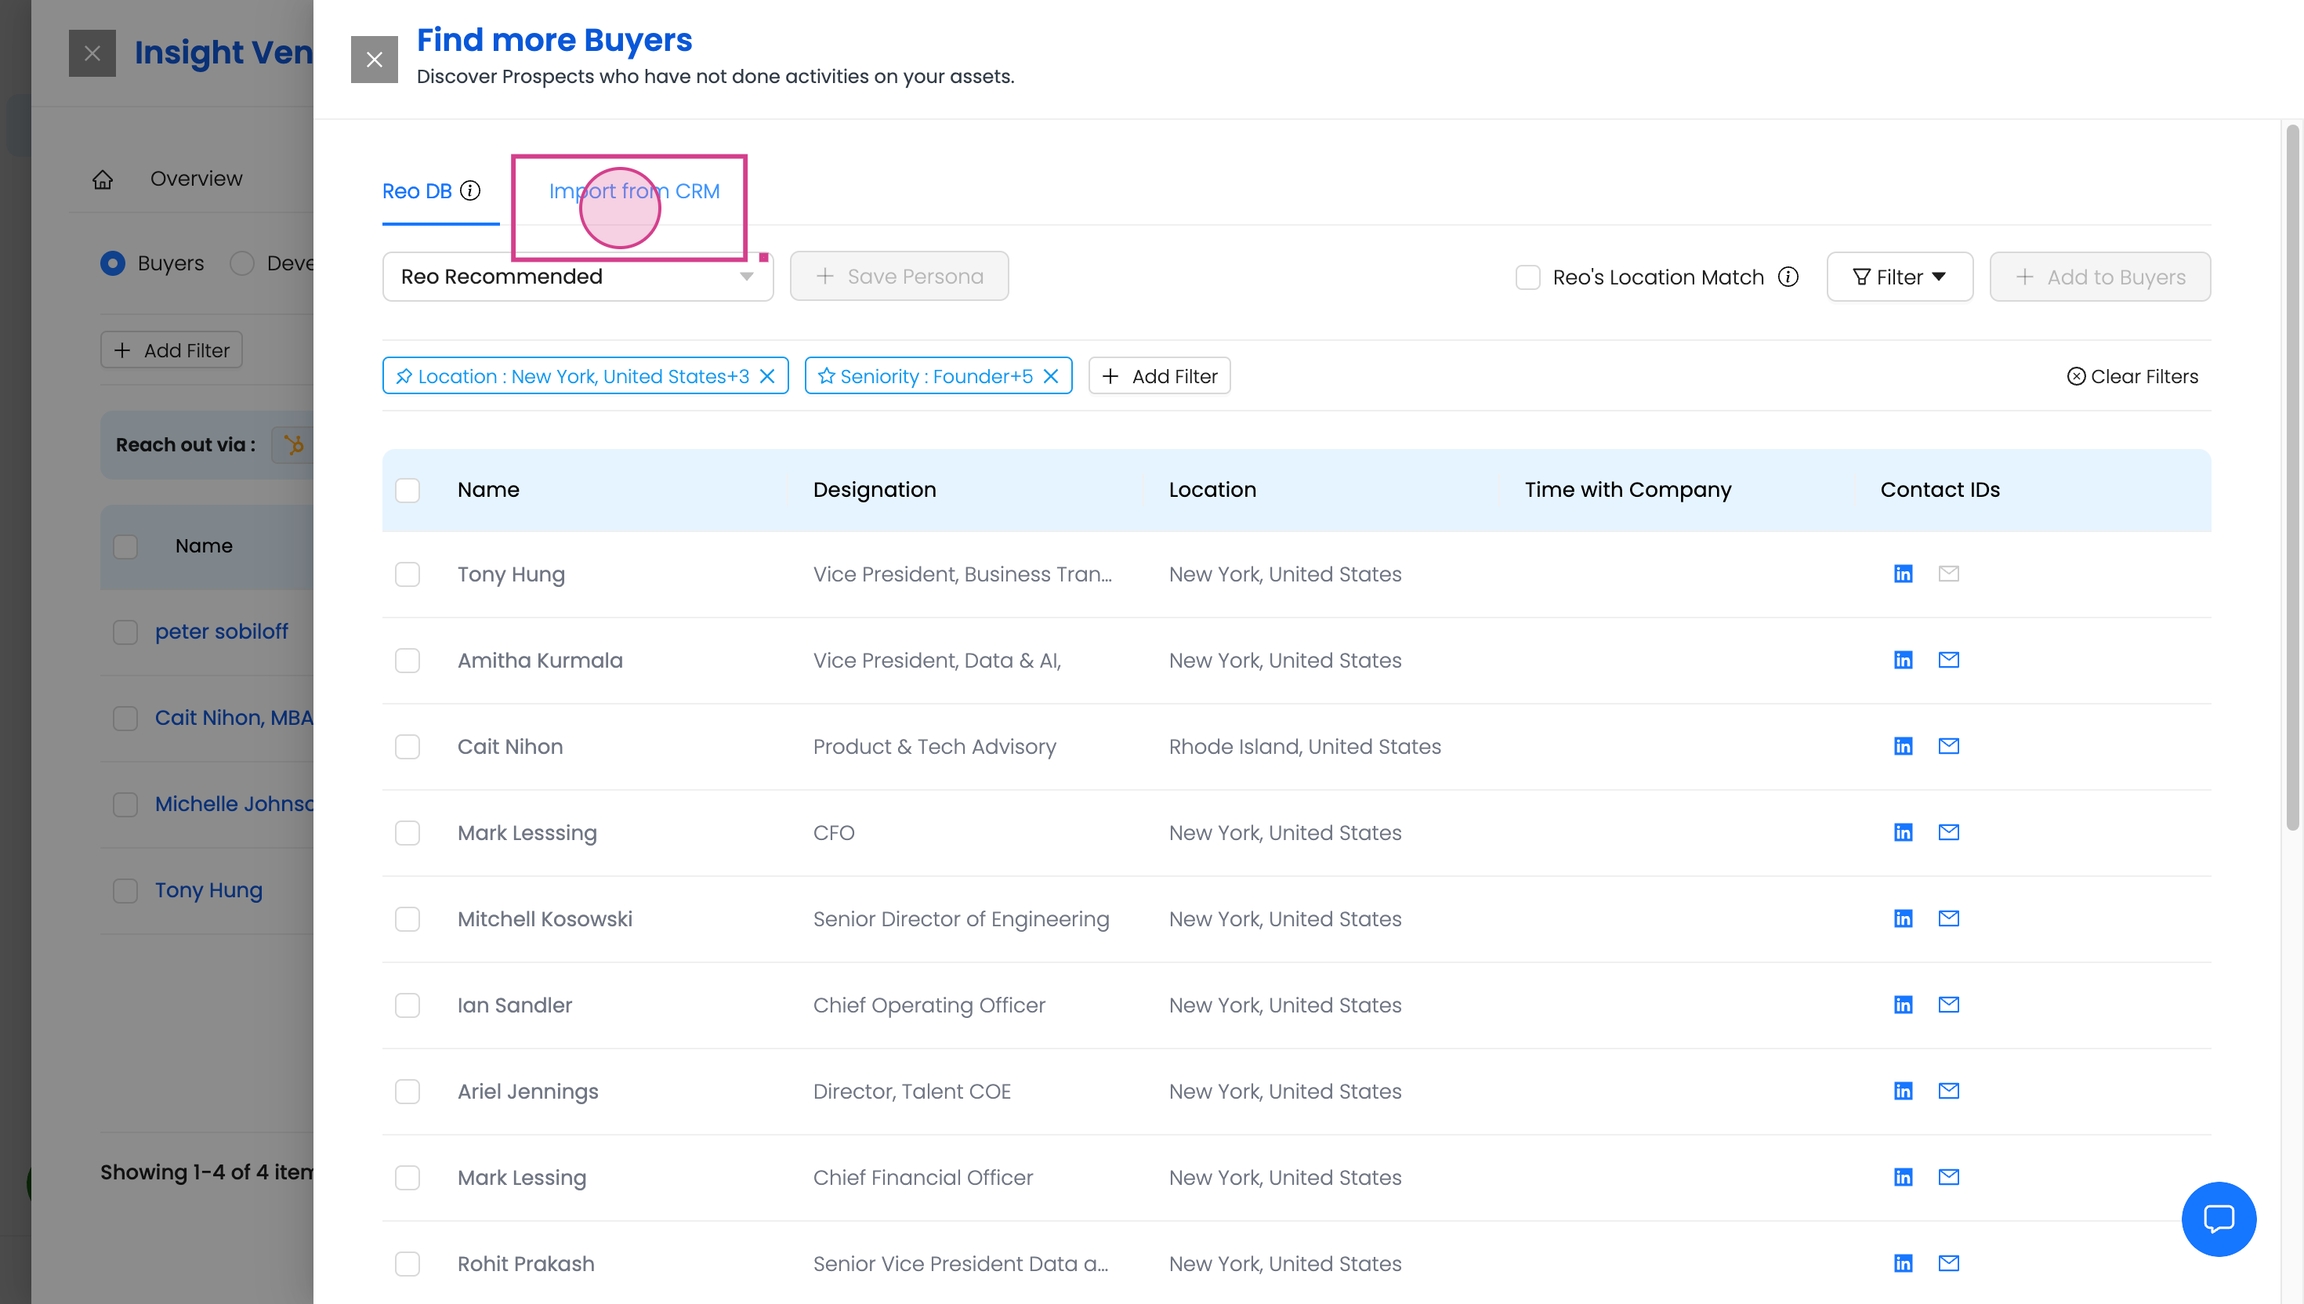Switch to the Import from CRM tab

[634, 191]
